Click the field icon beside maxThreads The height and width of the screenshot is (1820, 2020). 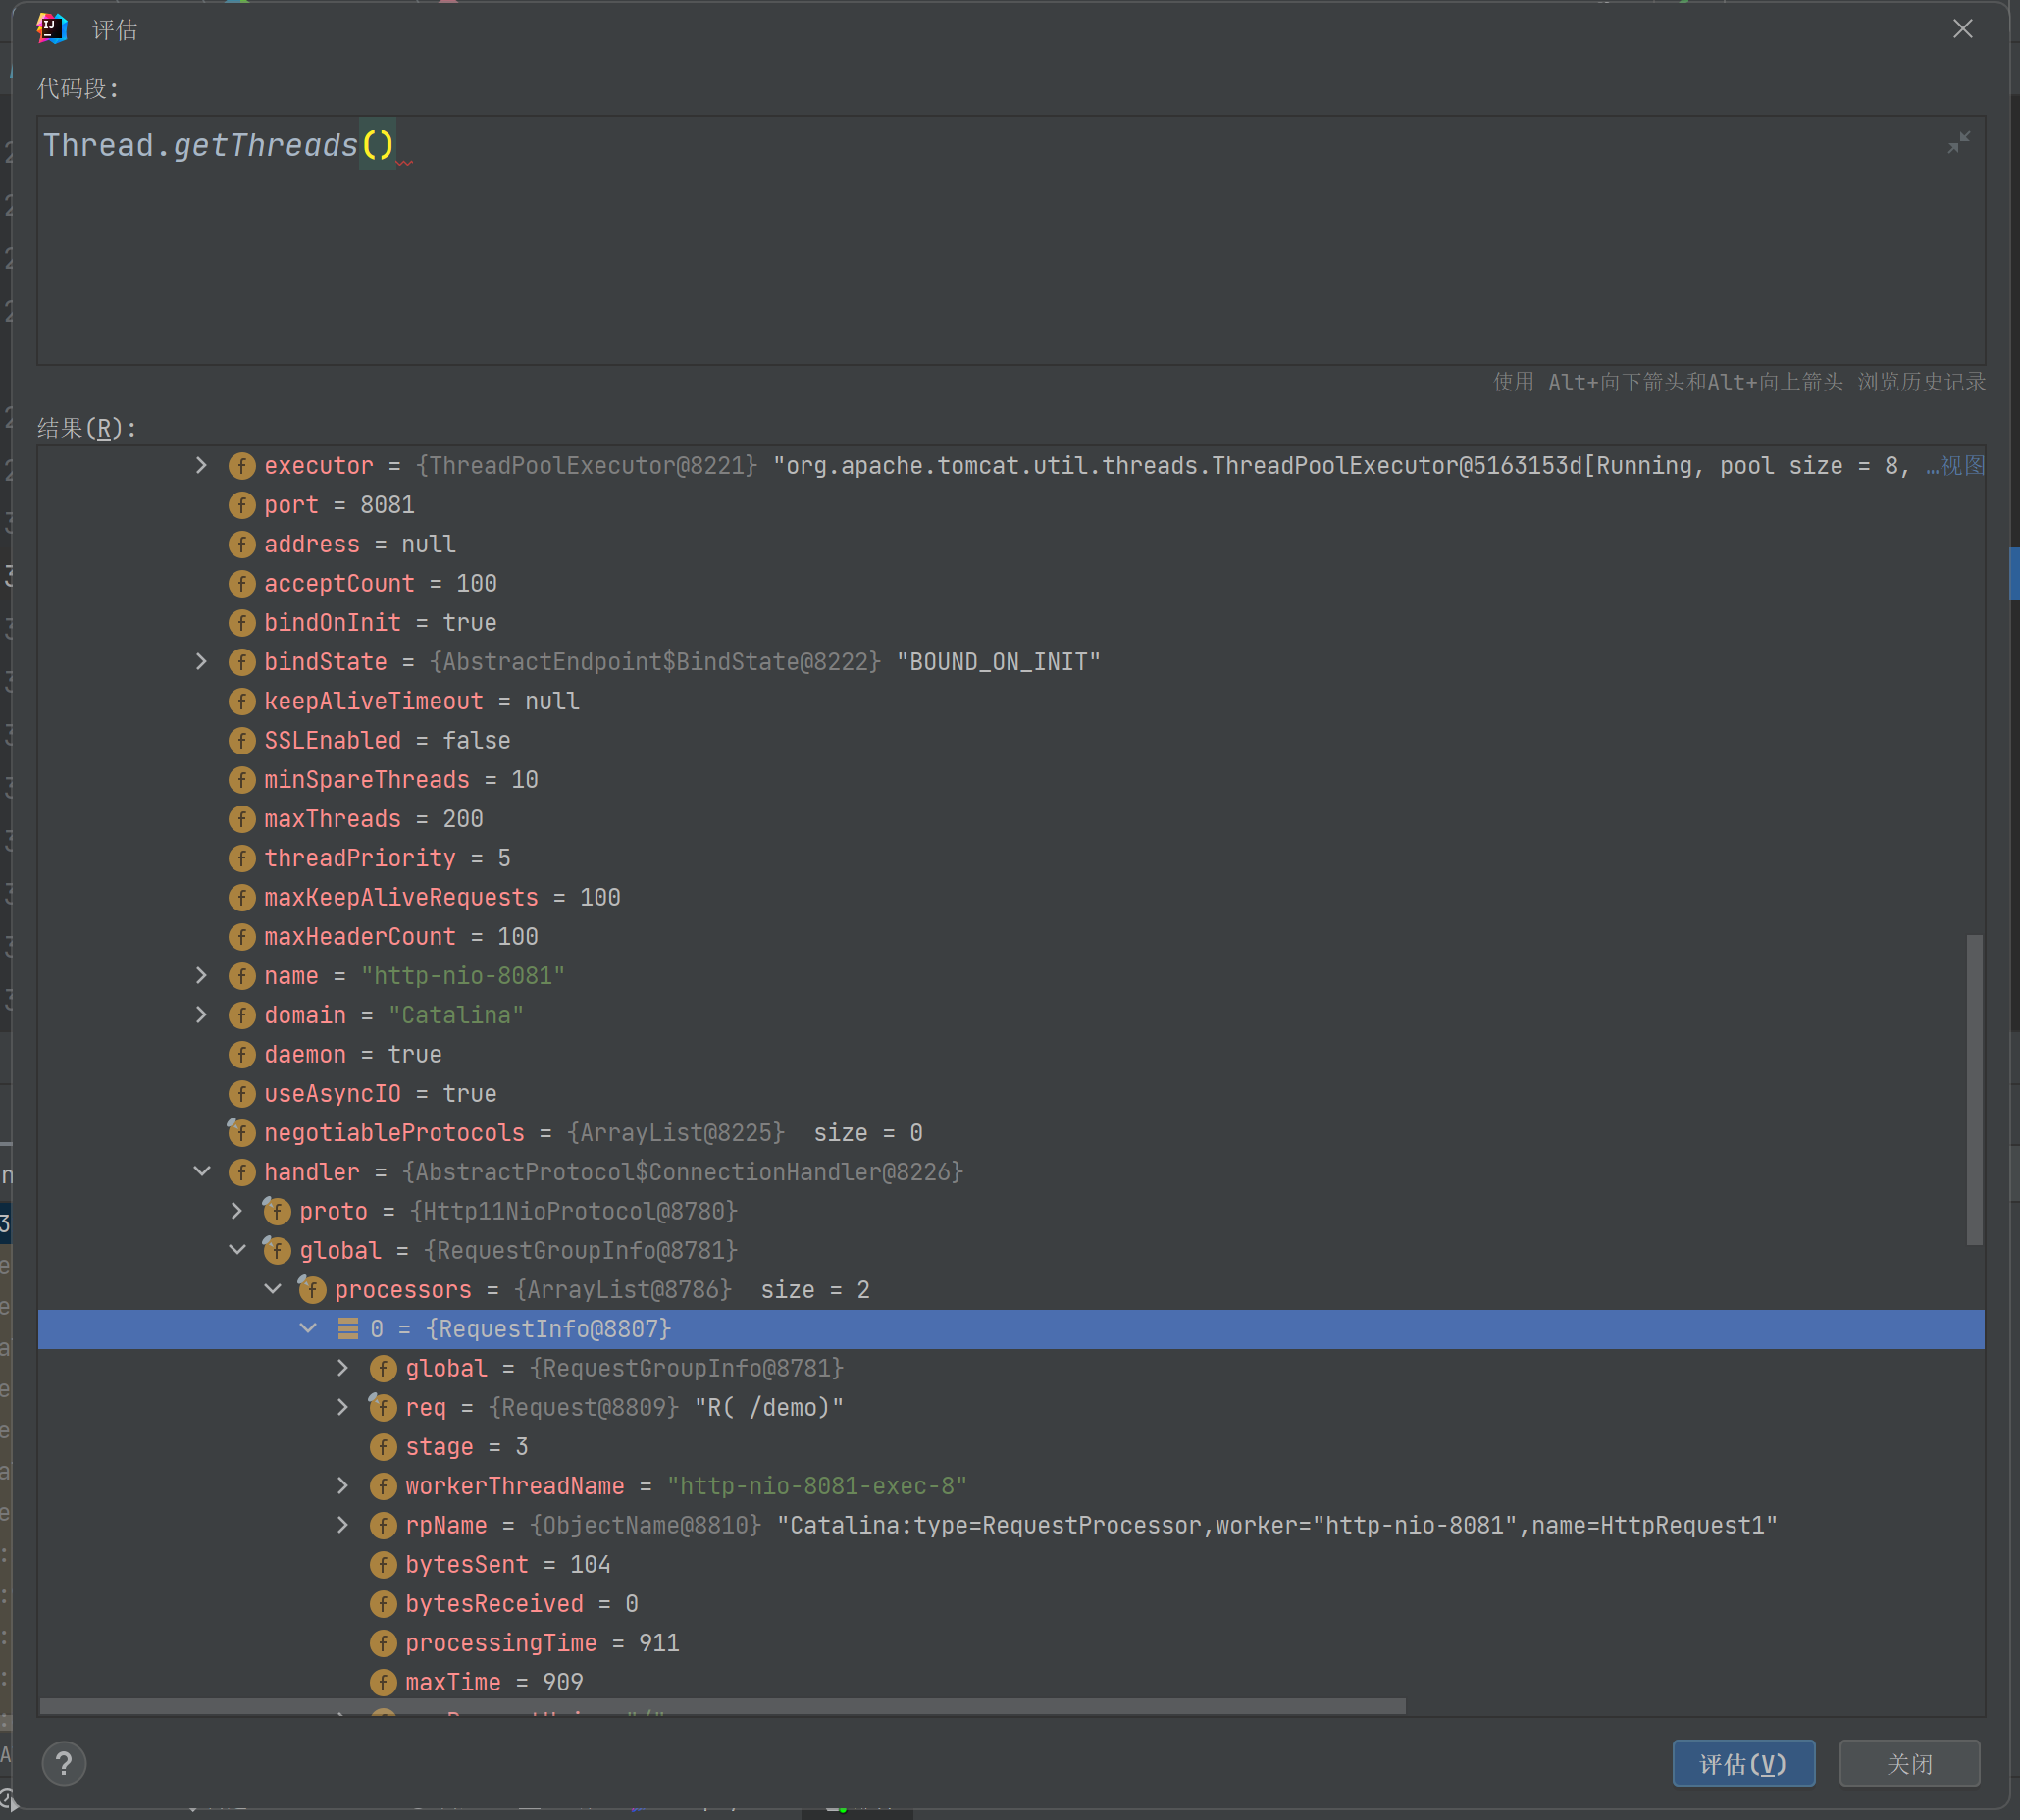click(x=241, y=819)
